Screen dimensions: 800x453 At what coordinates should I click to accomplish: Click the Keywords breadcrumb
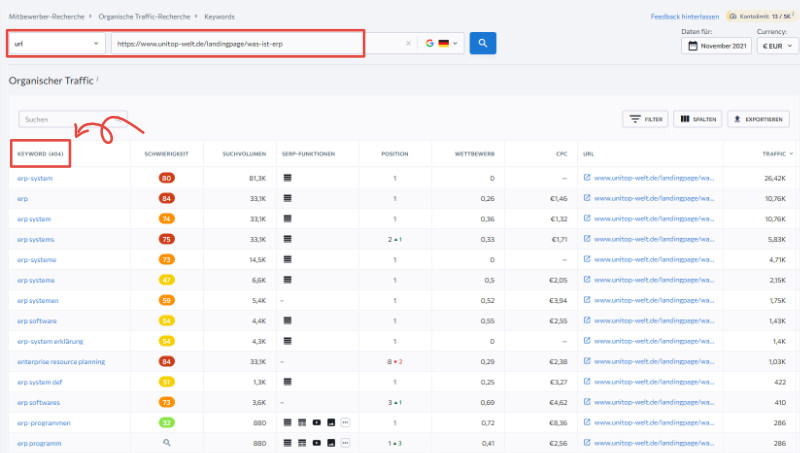coord(219,16)
